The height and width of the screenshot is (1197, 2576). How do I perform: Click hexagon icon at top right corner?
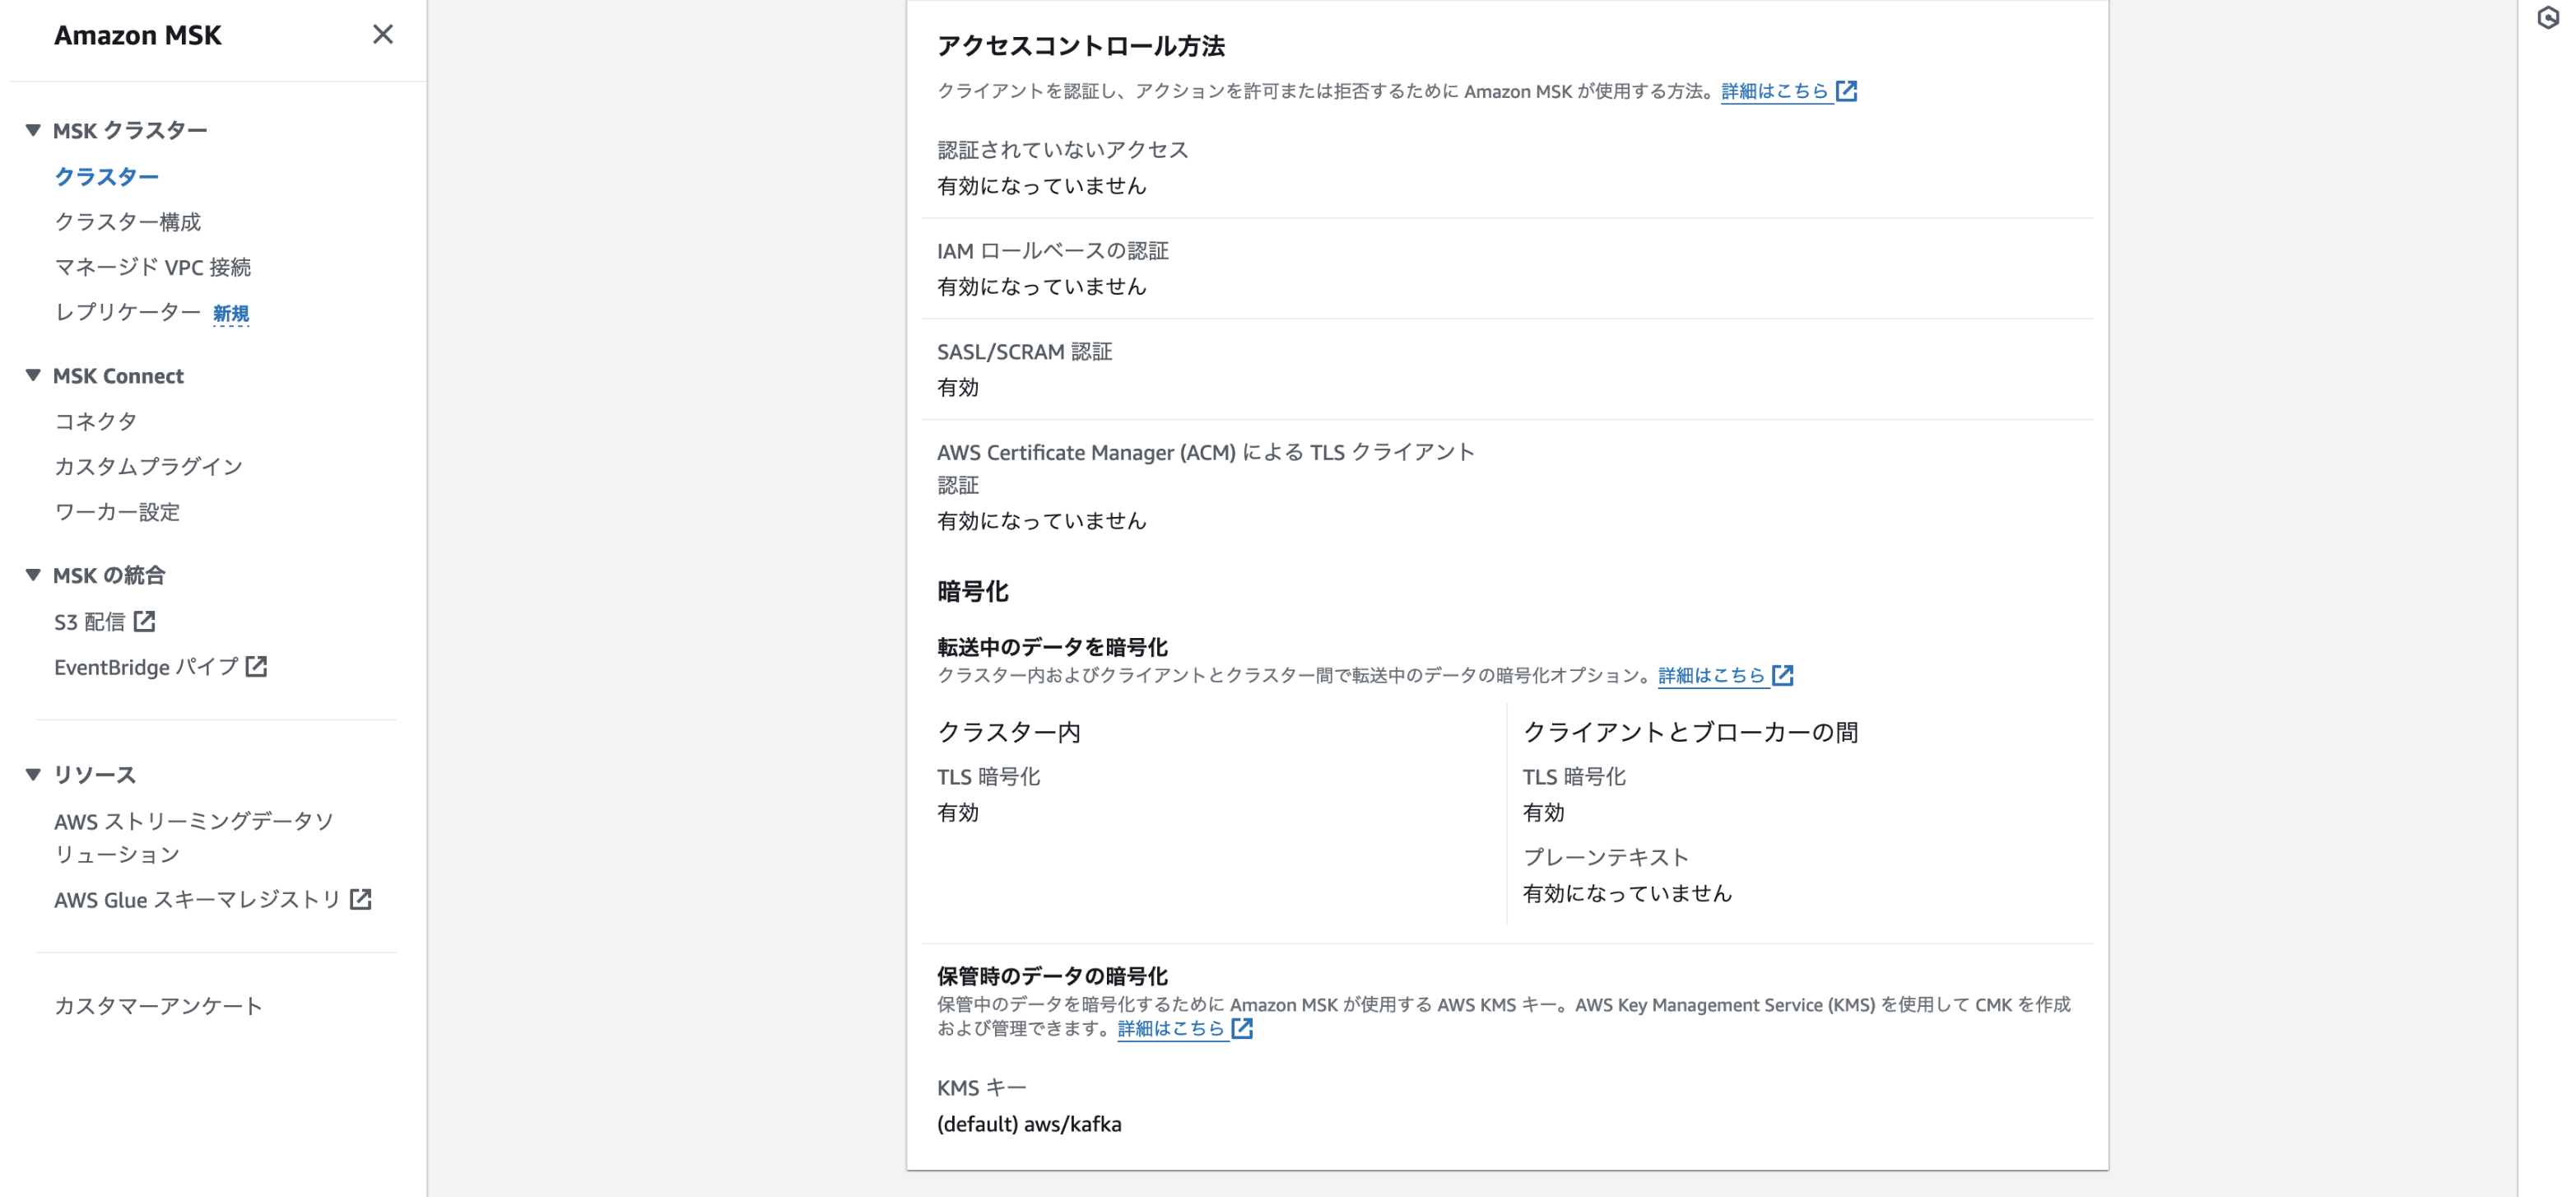2547,18
